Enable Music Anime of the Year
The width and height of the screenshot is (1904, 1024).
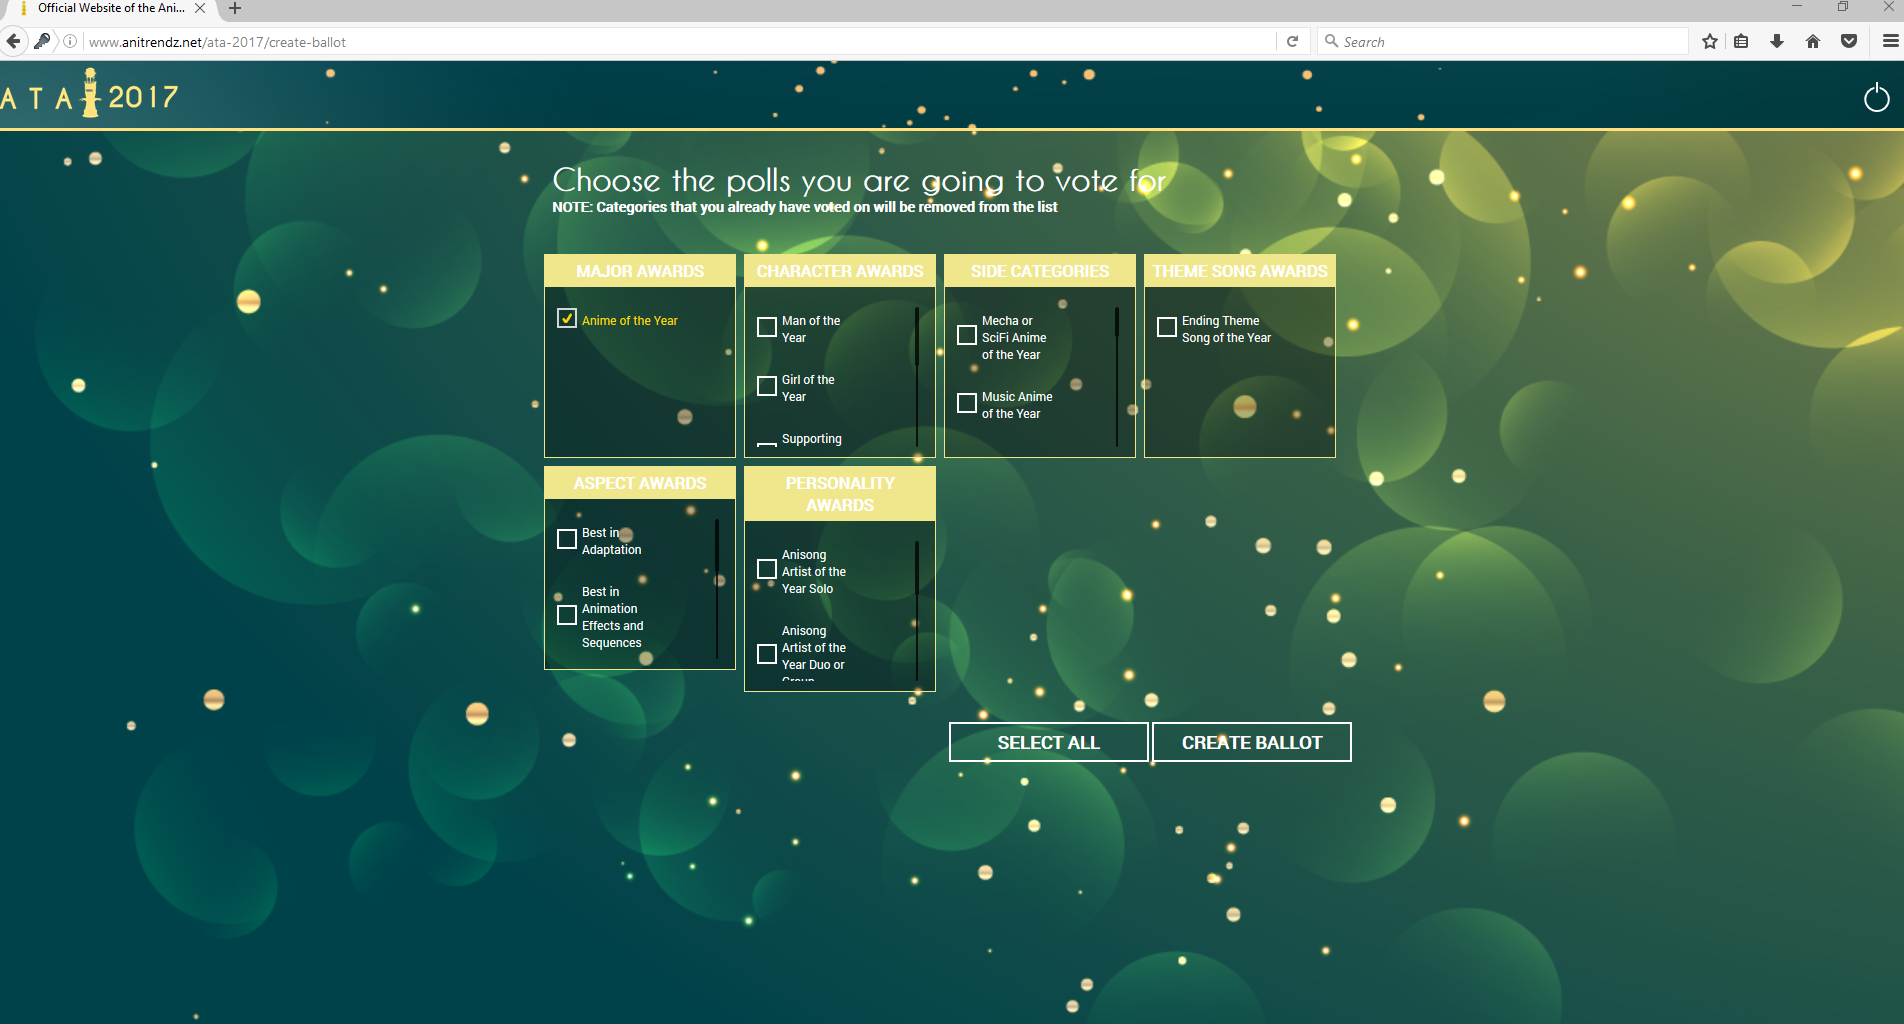(967, 403)
